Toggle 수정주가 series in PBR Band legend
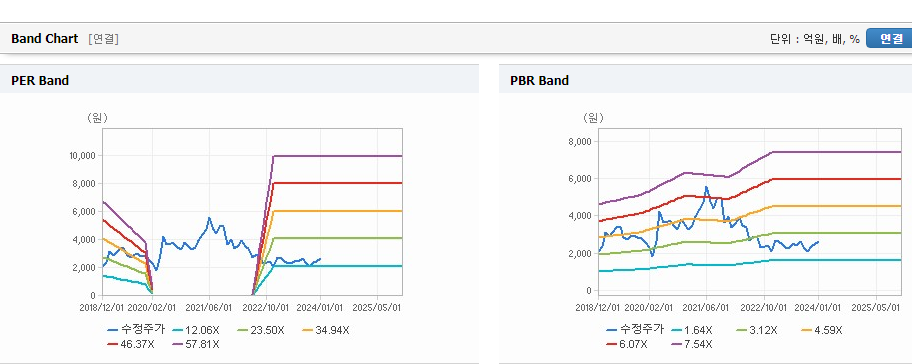The width and height of the screenshot is (912, 364). [x=635, y=330]
